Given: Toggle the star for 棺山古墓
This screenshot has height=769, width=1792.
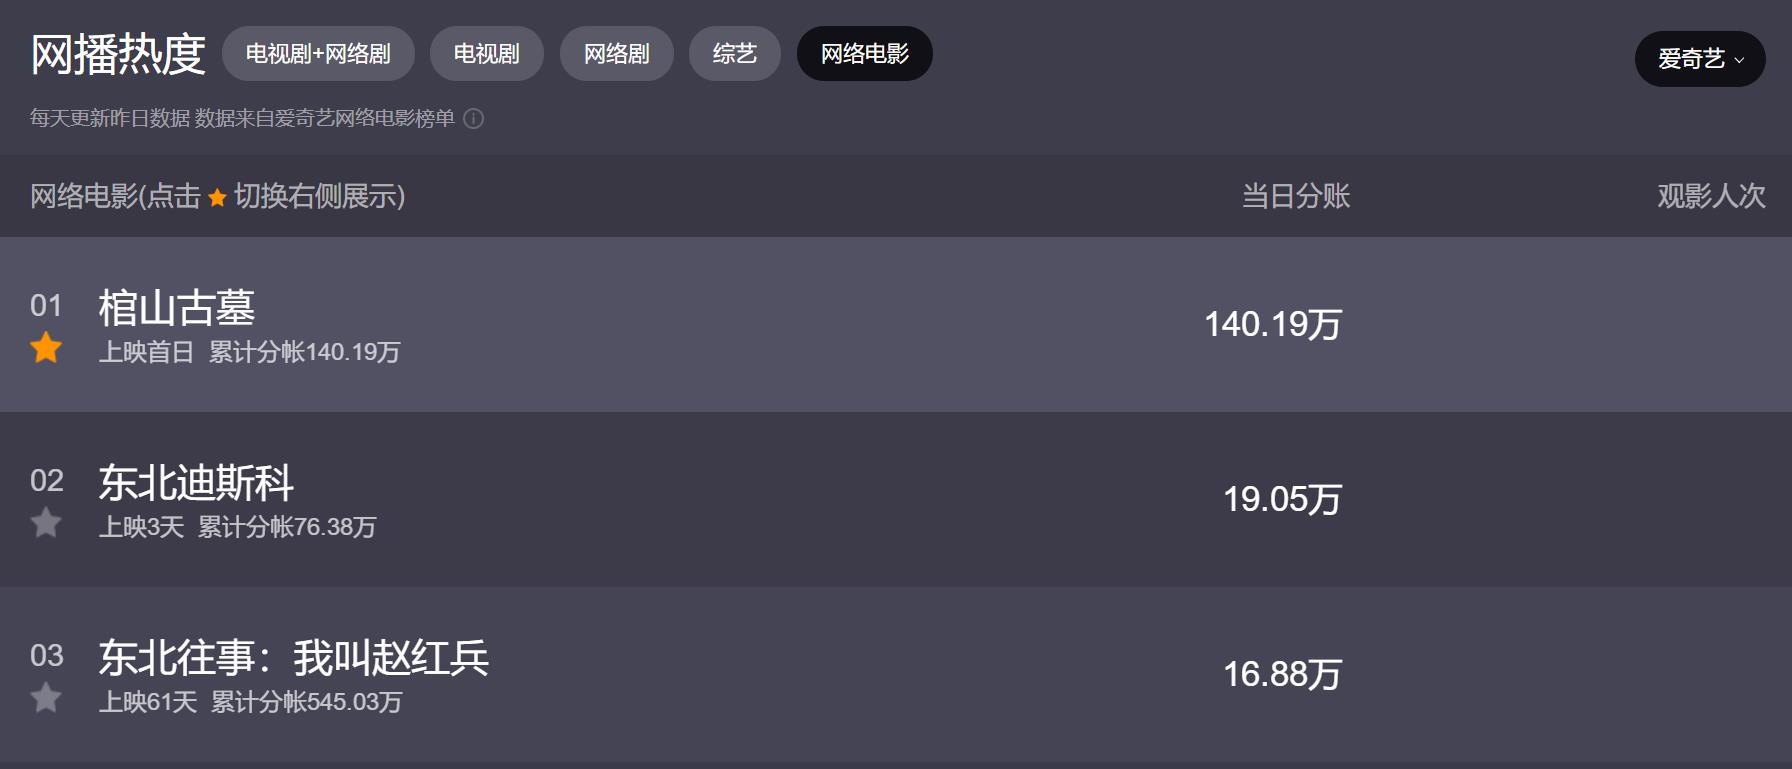Looking at the screenshot, I should tap(46, 348).
